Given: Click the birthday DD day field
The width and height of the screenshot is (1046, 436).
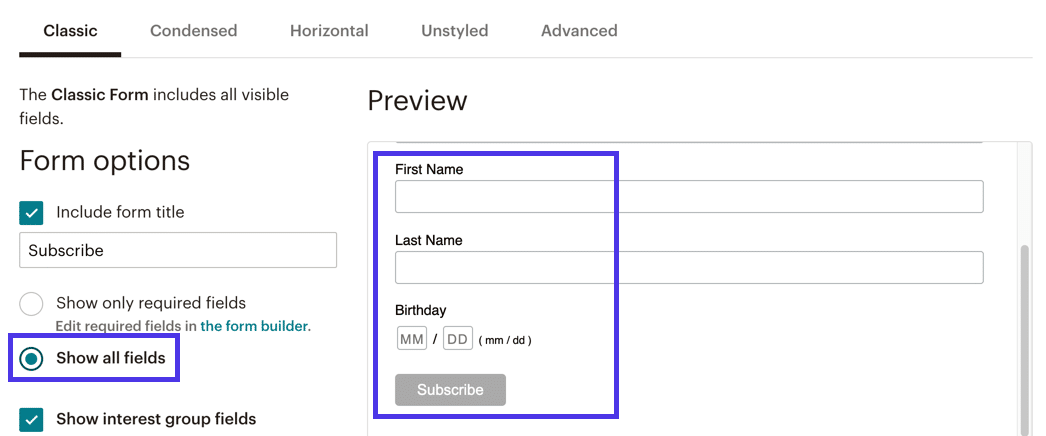Looking at the screenshot, I should 457,339.
